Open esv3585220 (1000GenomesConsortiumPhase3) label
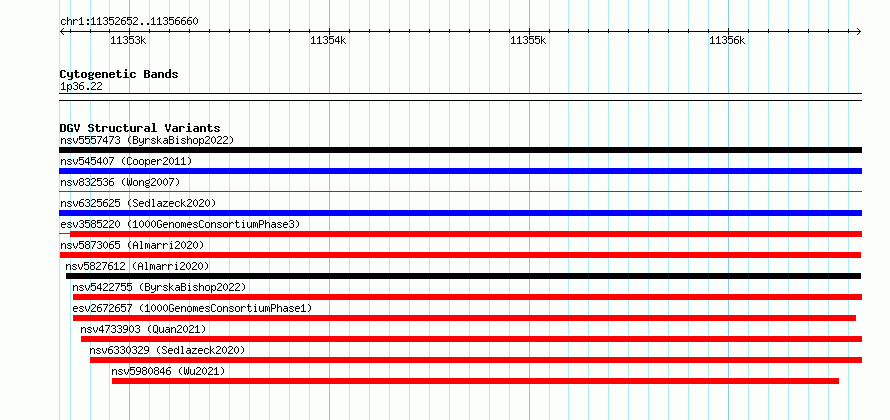 [180, 224]
